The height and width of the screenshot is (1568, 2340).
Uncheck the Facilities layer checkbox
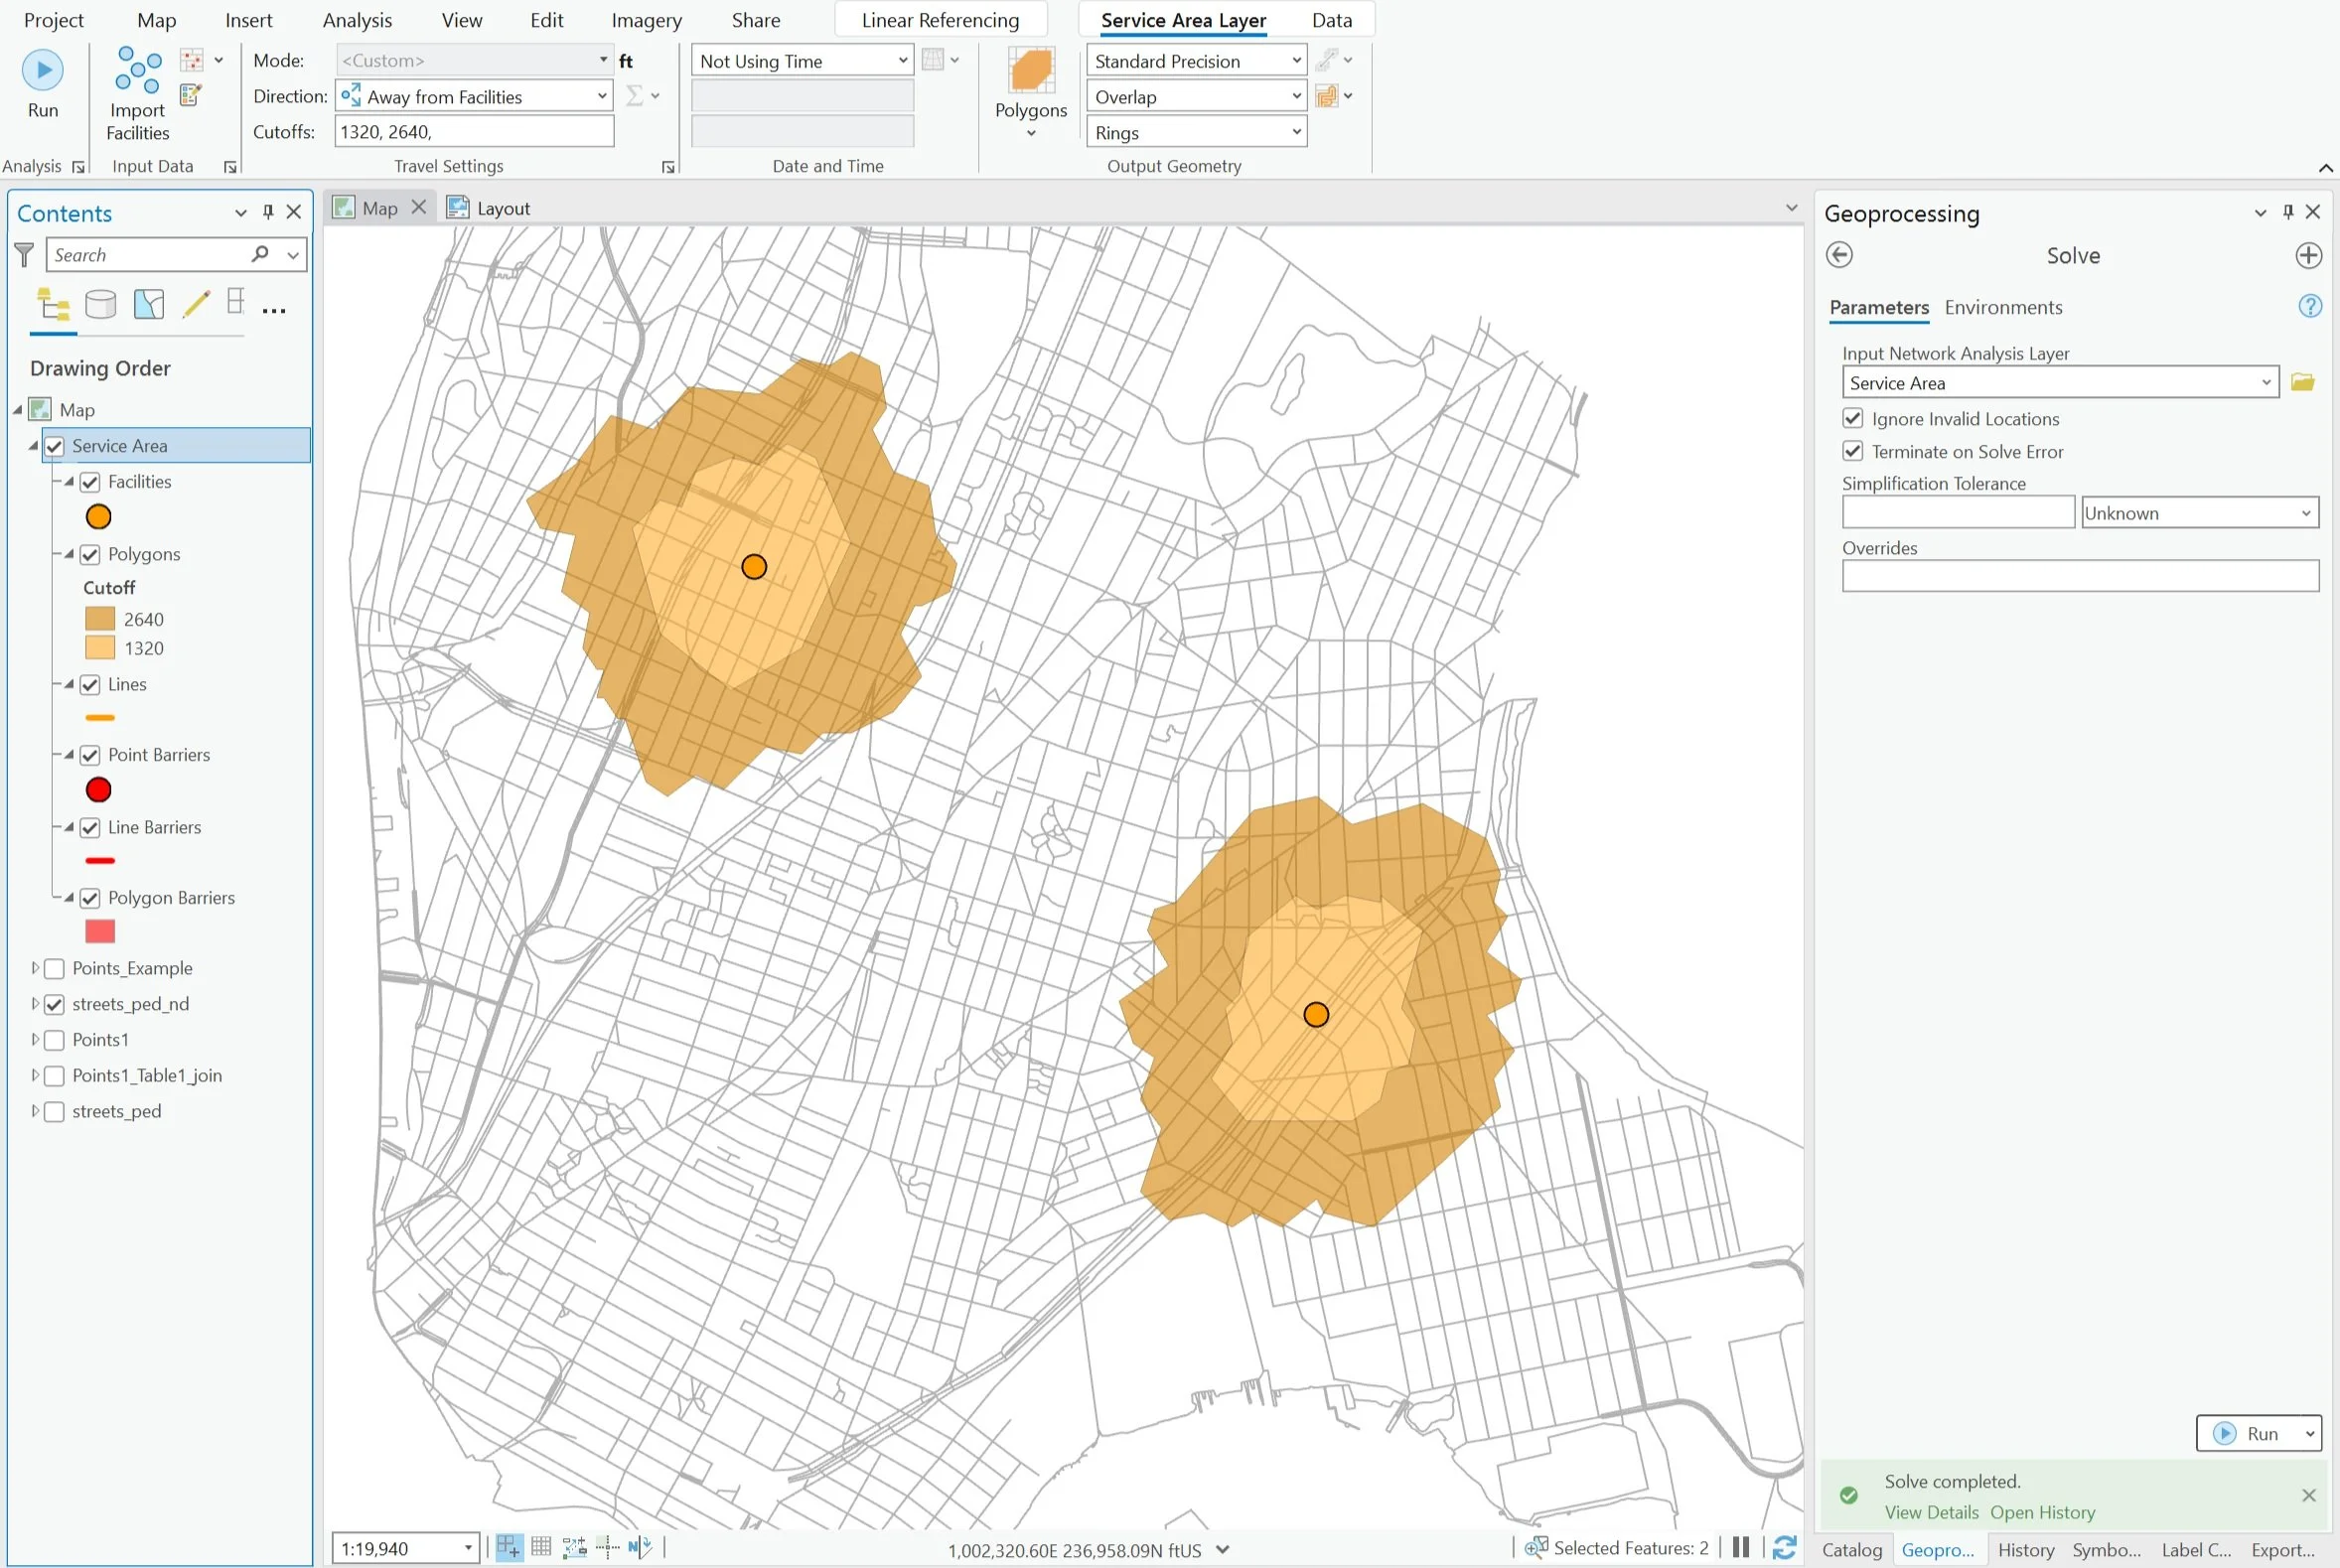tap(90, 482)
